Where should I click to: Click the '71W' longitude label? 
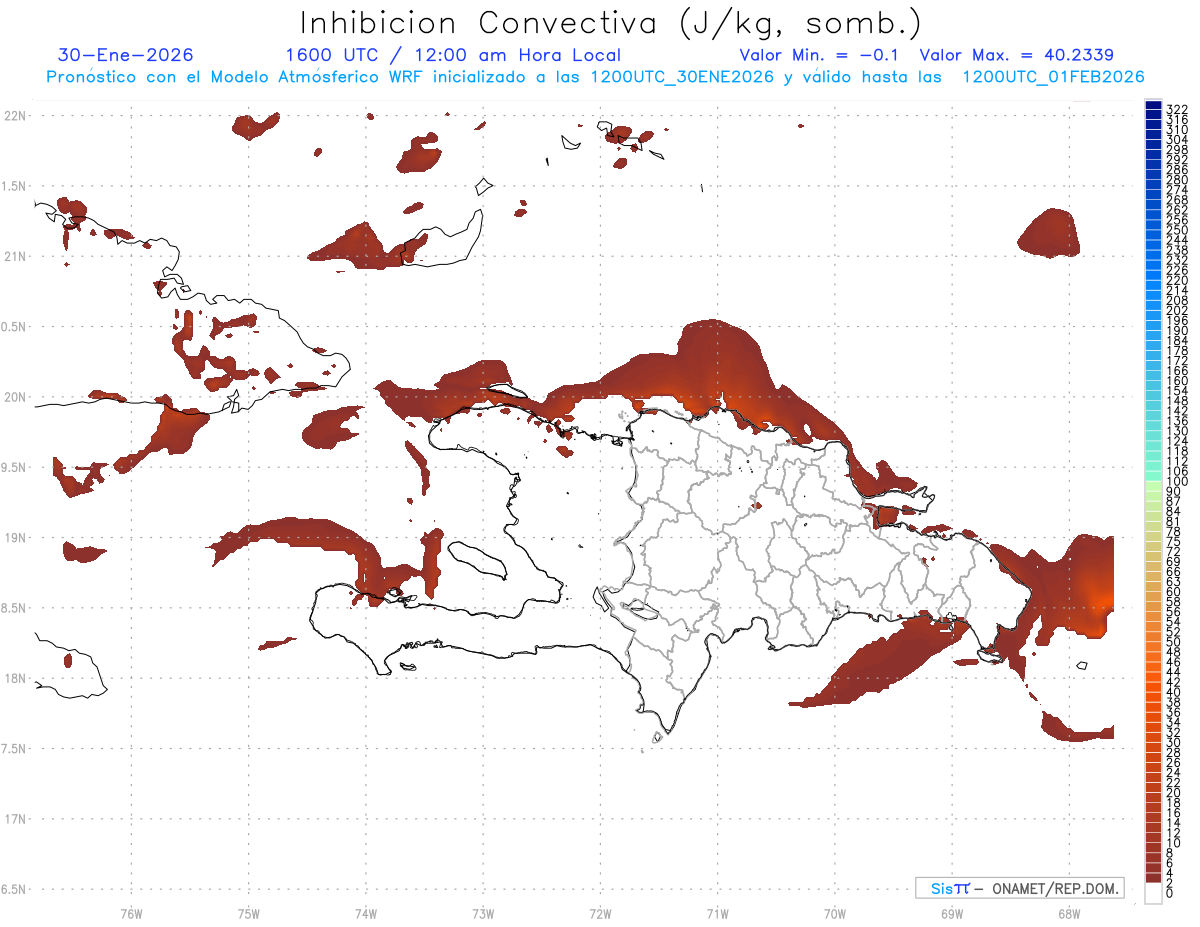coord(717,913)
